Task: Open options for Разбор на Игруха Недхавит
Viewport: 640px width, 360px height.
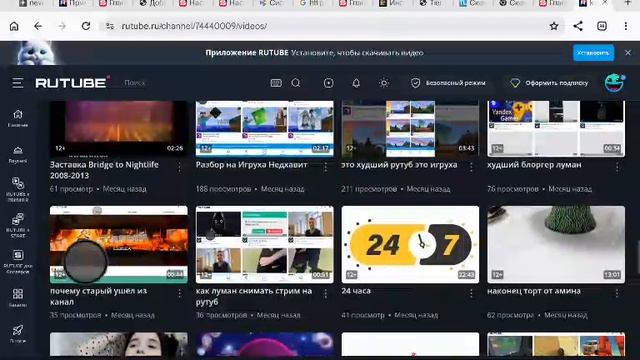Action: [325, 167]
